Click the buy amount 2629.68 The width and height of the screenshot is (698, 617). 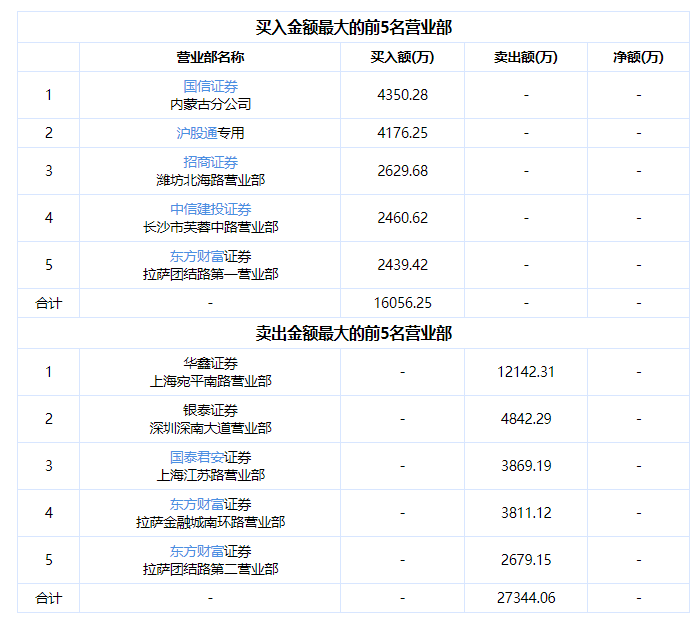coord(402,171)
